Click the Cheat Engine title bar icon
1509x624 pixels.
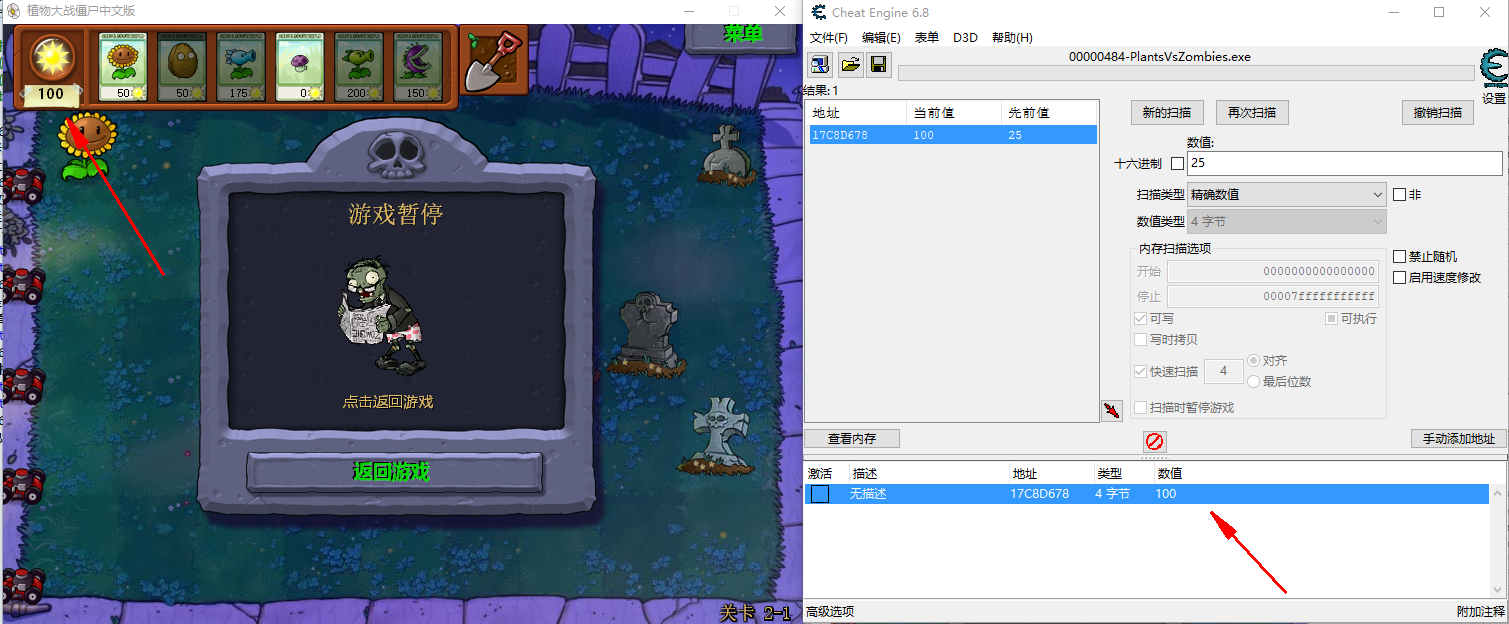819,12
